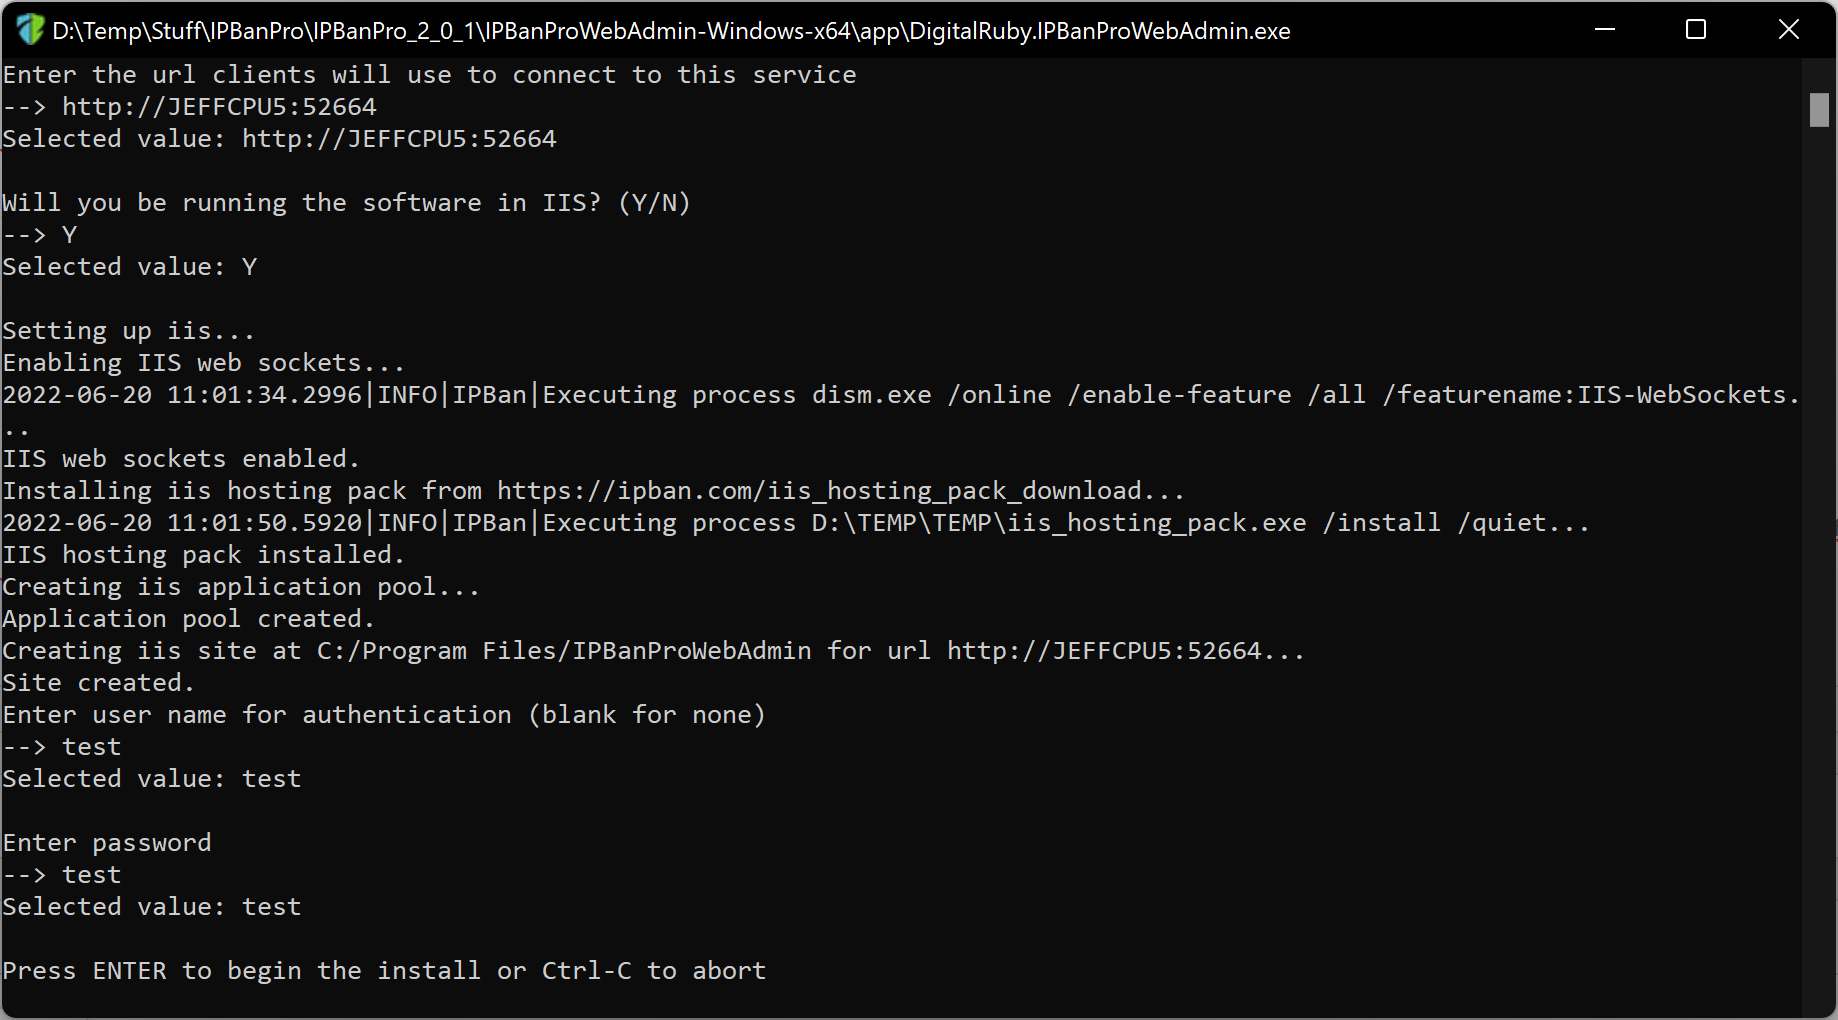The height and width of the screenshot is (1020, 1838).
Task: Click the 'Application pool created.' line
Action: point(188,619)
